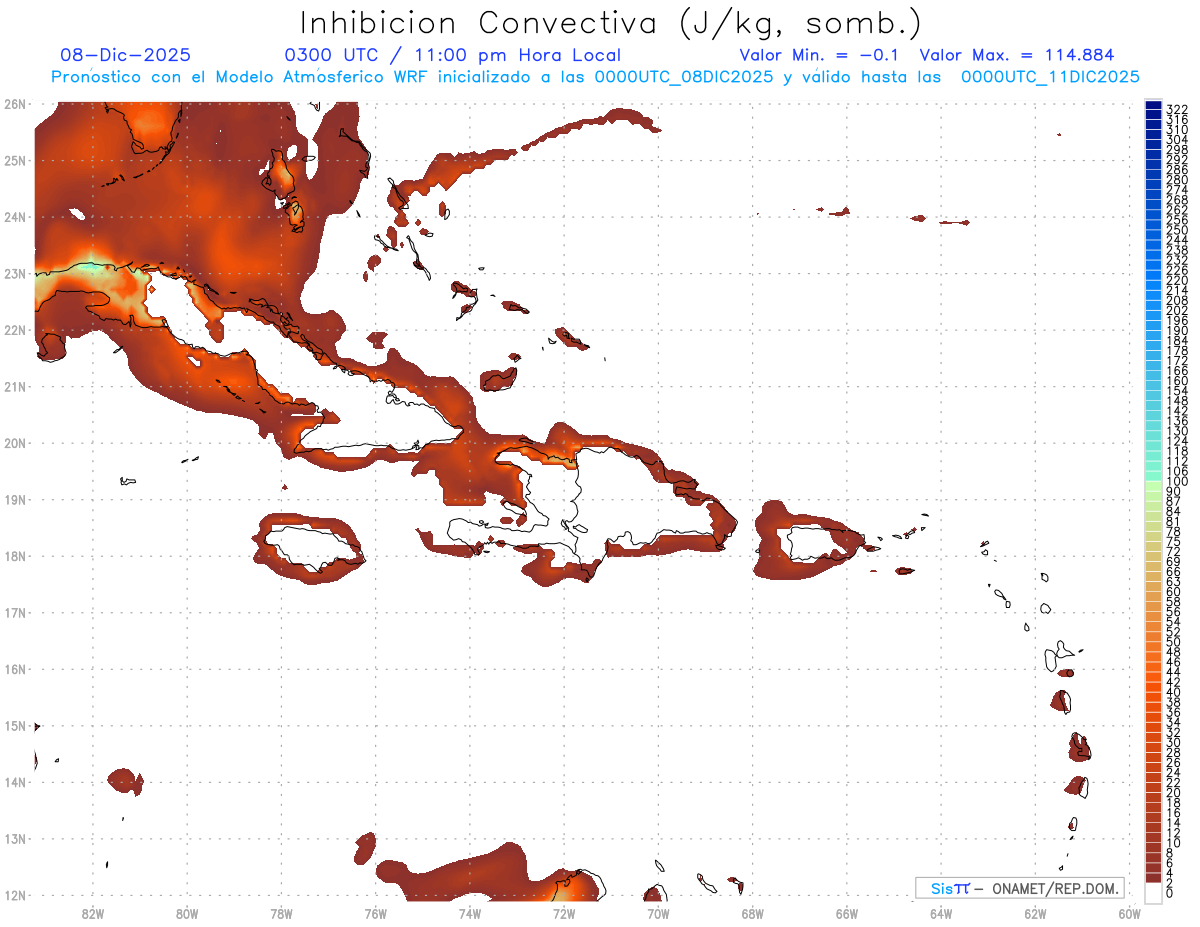Click the 14N latitude axis label
The image size is (1200, 927).
pyautogui.click(x=14, y=782)
